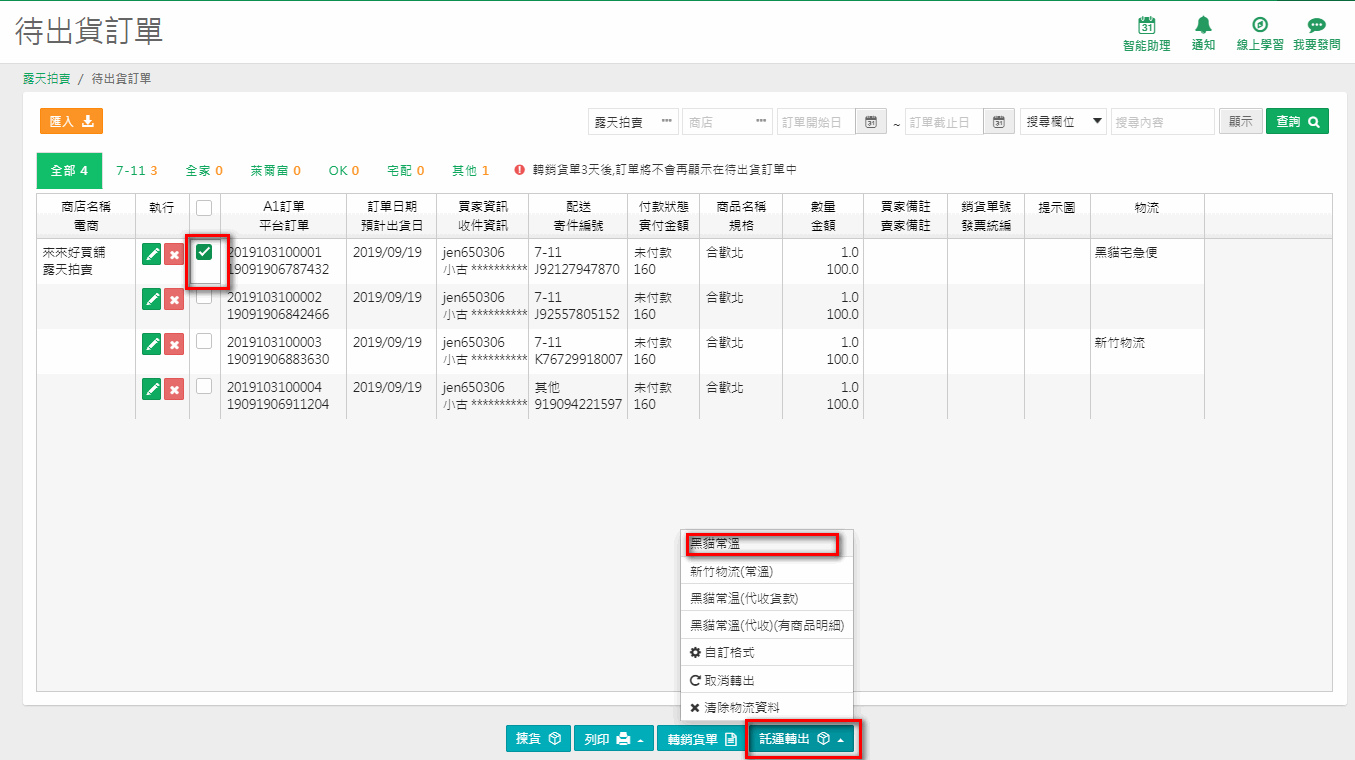
Task: Switch to the 全家 tab
Action: pos(204,171)
